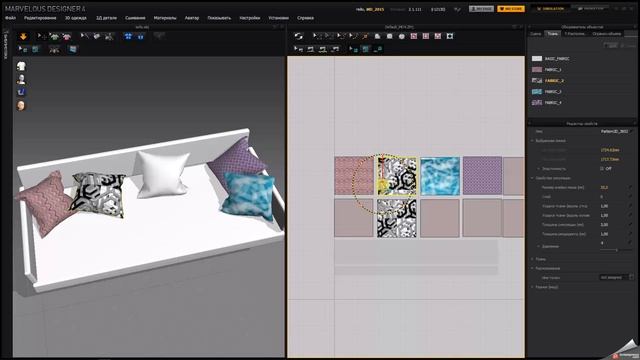Collapse the simulation properties section
Viewport: 640px width, 360px height.
point(532,178)
